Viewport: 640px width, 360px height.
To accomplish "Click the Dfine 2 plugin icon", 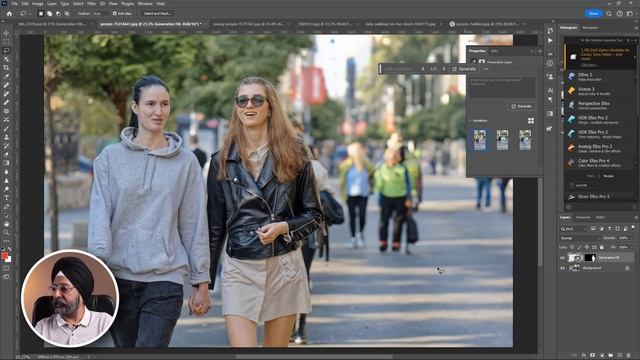I will coord(571,76).
